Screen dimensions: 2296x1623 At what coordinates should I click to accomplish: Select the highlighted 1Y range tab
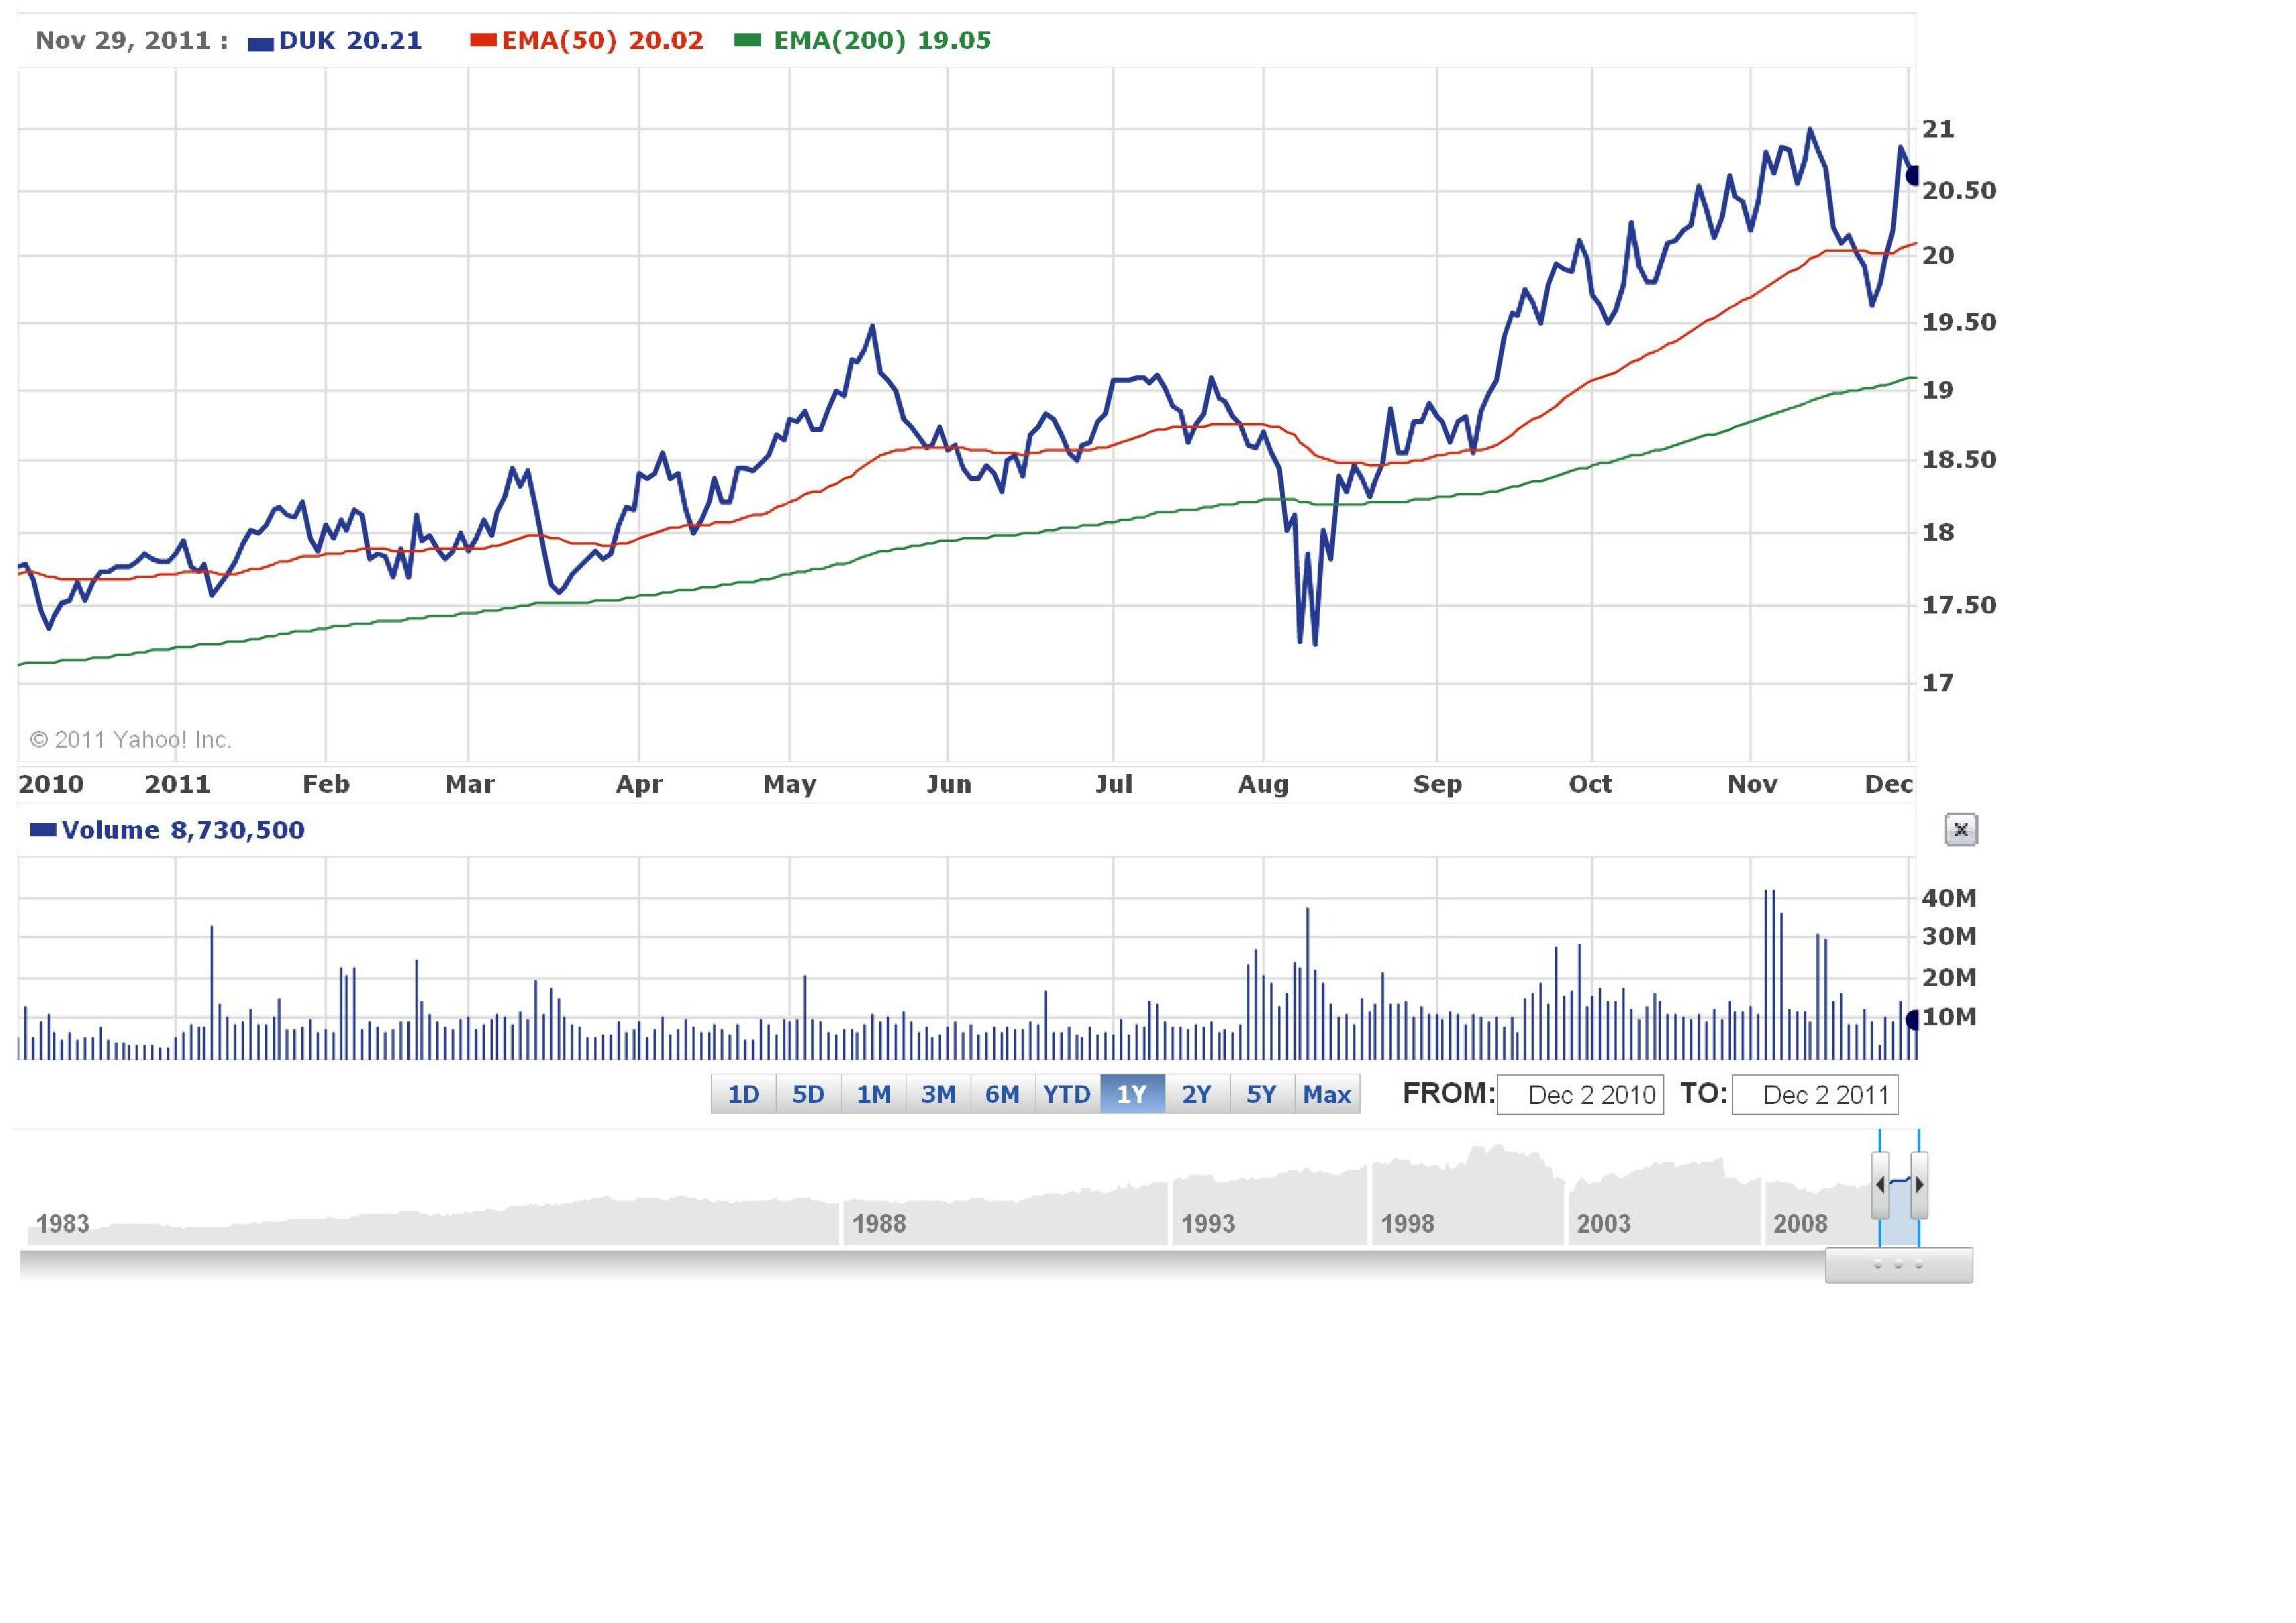[1132, 1094]
